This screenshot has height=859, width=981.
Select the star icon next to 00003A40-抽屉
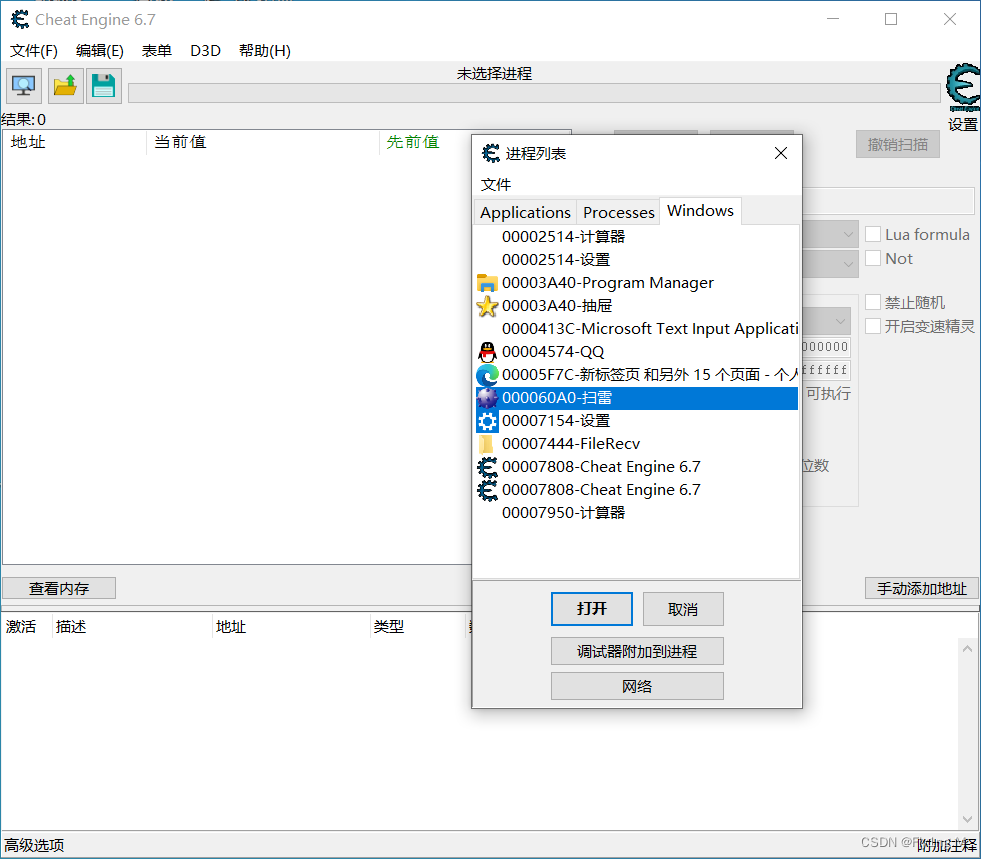pyautogui.click(x=487, y=305)
